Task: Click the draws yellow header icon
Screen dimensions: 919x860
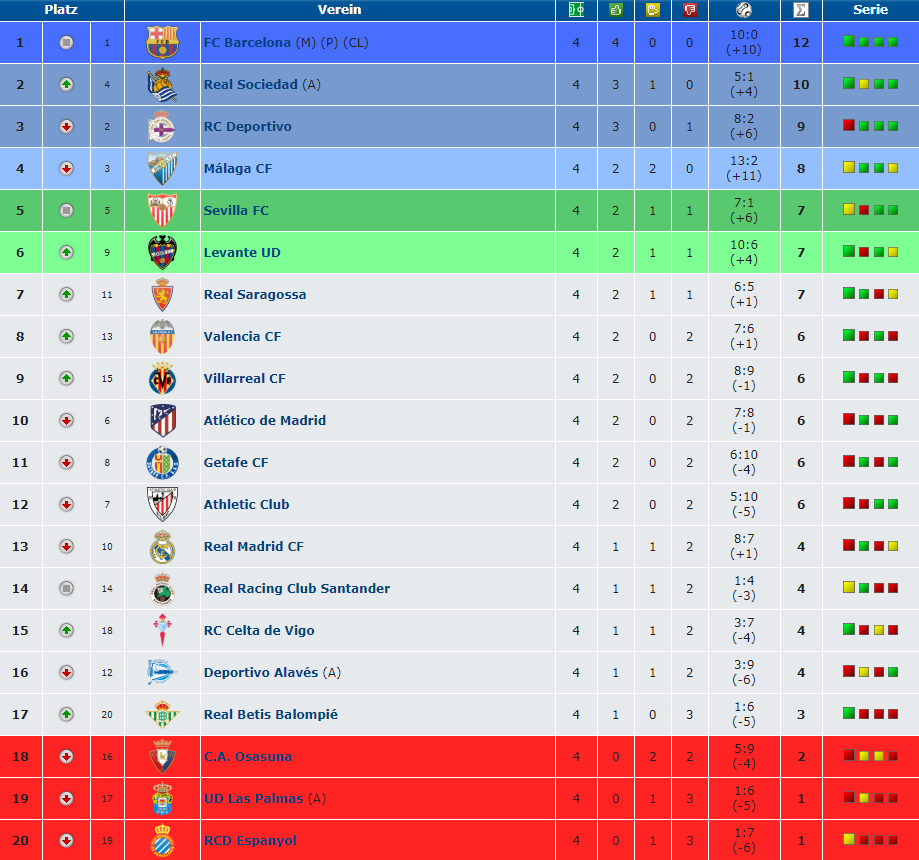Action: pyautogui.click(x=652, y=9)
